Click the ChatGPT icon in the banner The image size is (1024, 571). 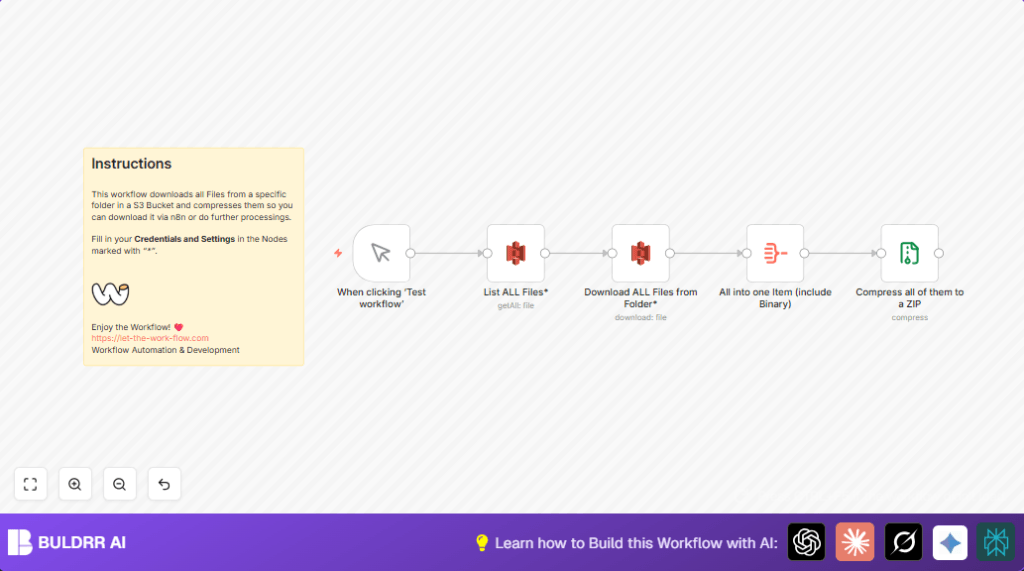pyautogui.click(x=807, y=542)
